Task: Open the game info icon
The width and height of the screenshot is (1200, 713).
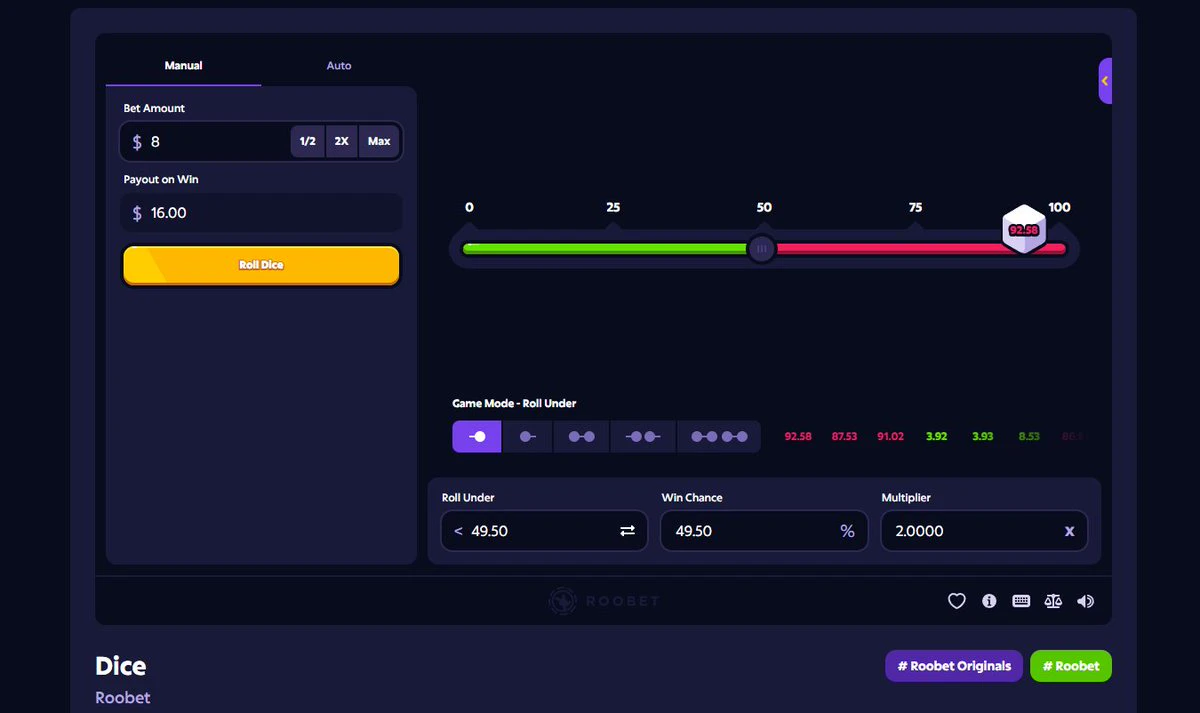Action: pyautogui.click(x=989, y=601)
